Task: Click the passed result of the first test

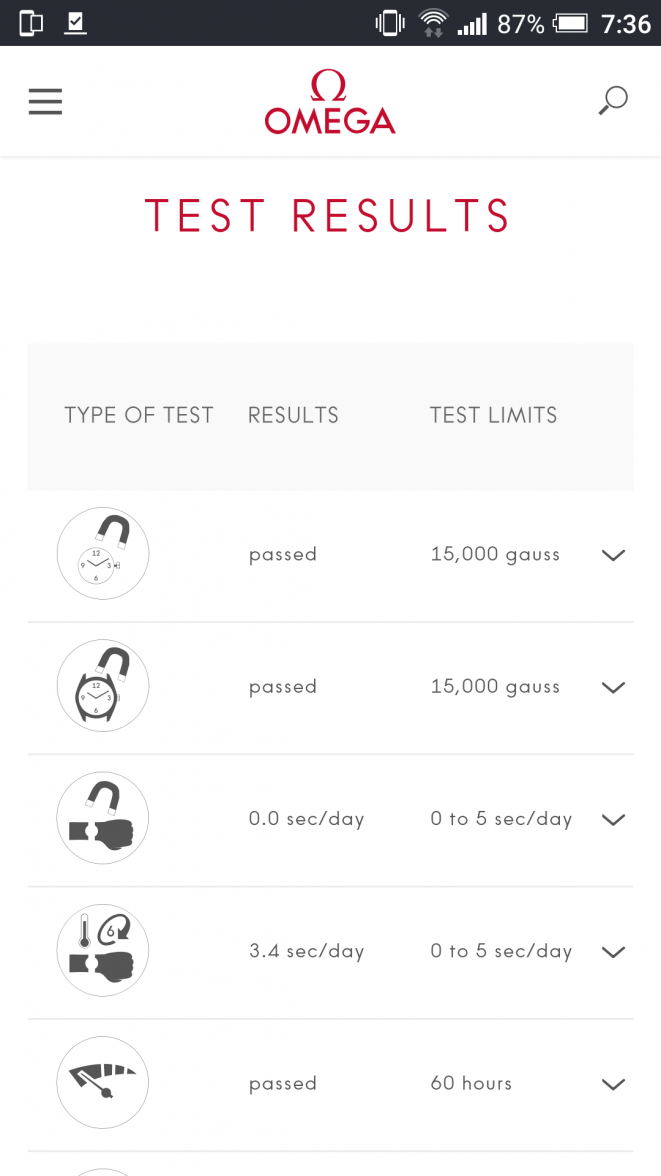Action: [x=283, y=554]
